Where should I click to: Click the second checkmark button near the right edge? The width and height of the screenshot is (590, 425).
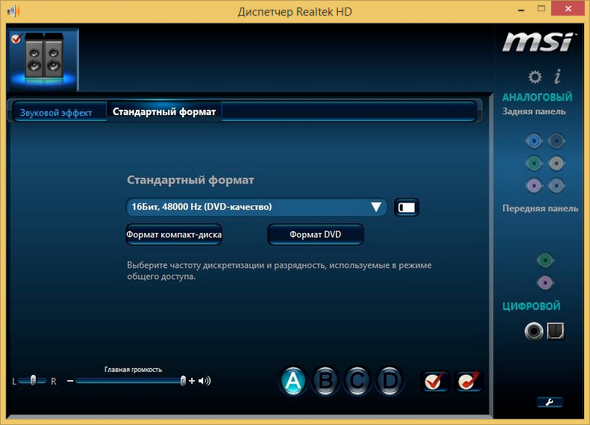(468, 381)
